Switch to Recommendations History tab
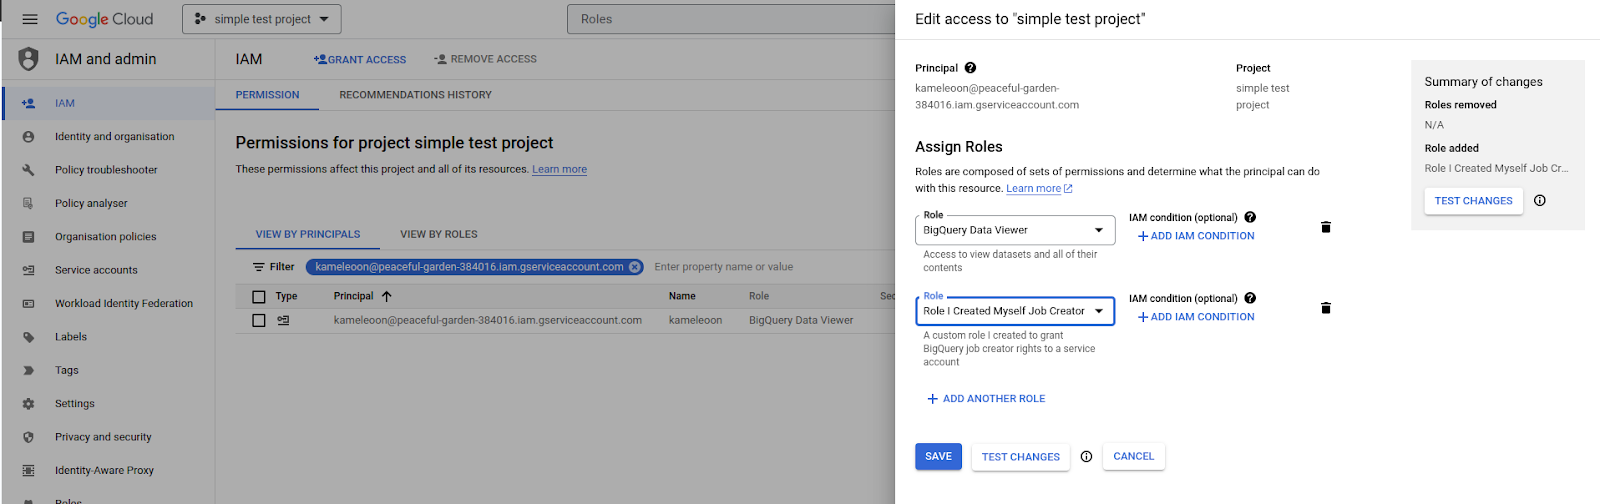This screenshot has height=504, width=1600. pos(415,95)
